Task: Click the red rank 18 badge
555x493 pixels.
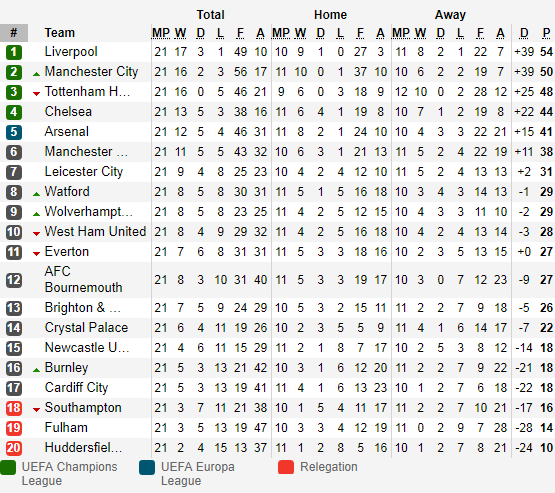Action: (x=14, y=408)
